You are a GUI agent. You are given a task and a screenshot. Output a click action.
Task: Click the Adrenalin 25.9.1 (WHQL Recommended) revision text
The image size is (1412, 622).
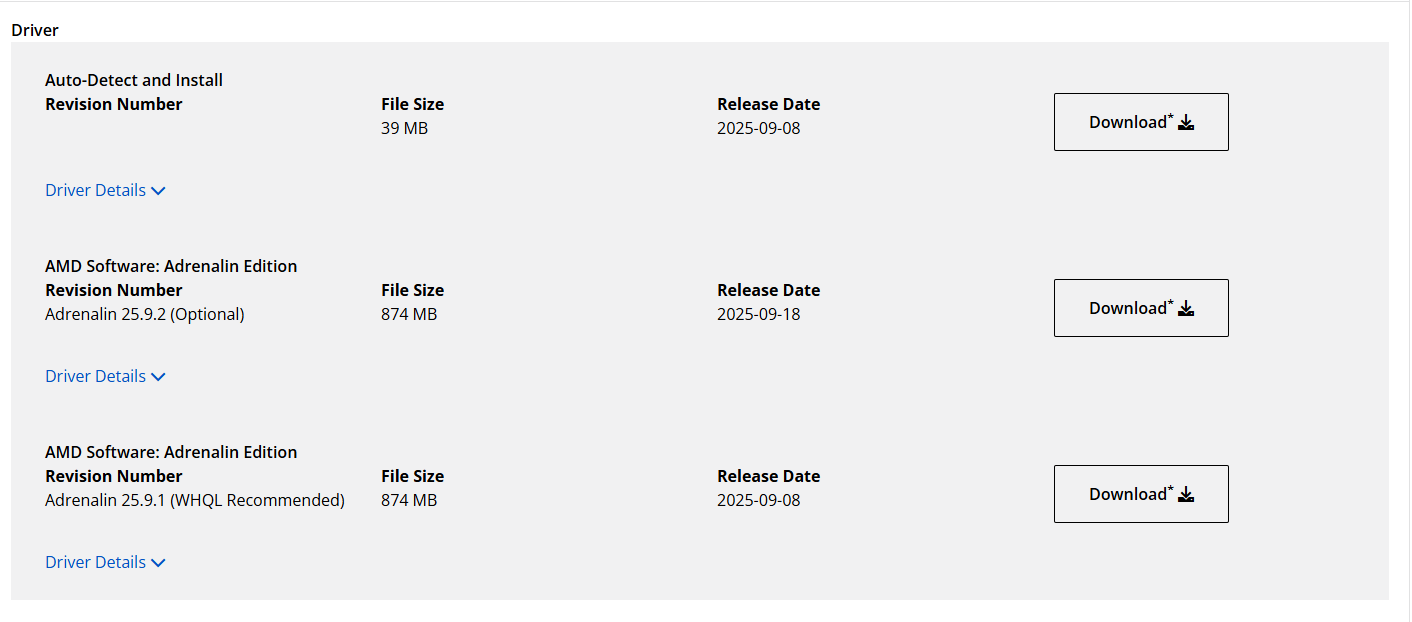pos(195,500)
